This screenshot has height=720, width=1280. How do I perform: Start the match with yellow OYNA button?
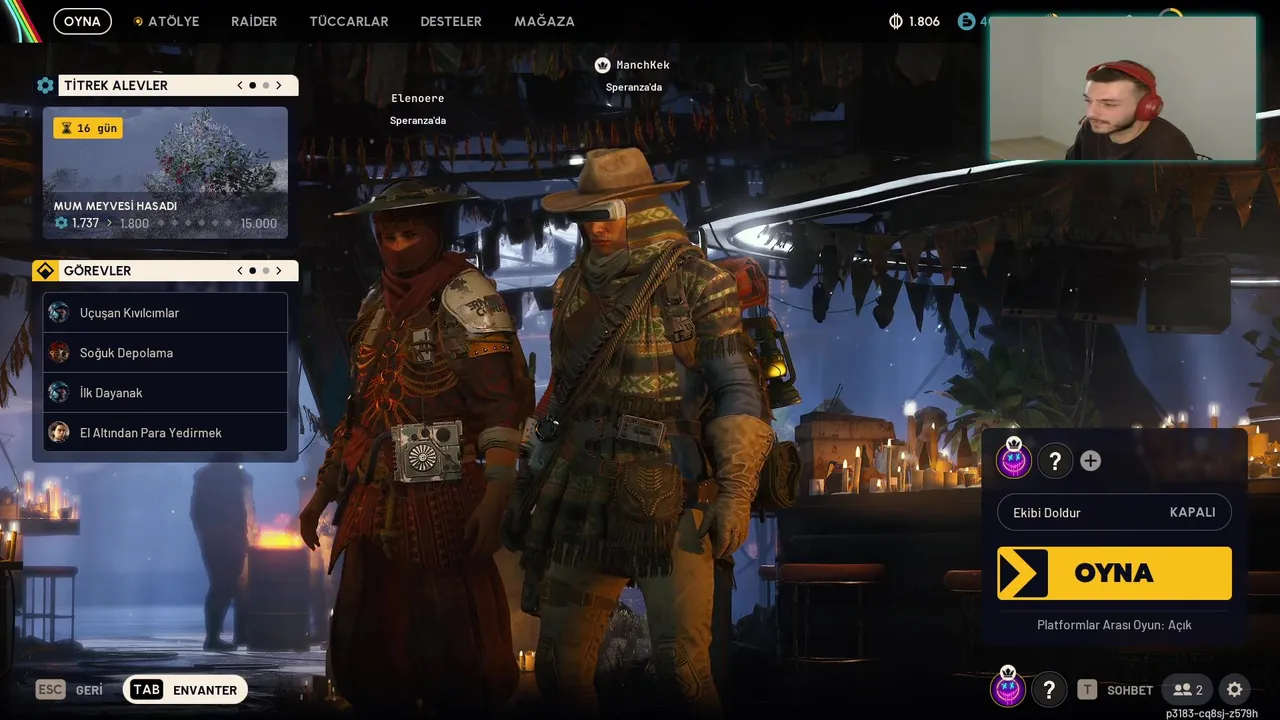pos(1114,573)
